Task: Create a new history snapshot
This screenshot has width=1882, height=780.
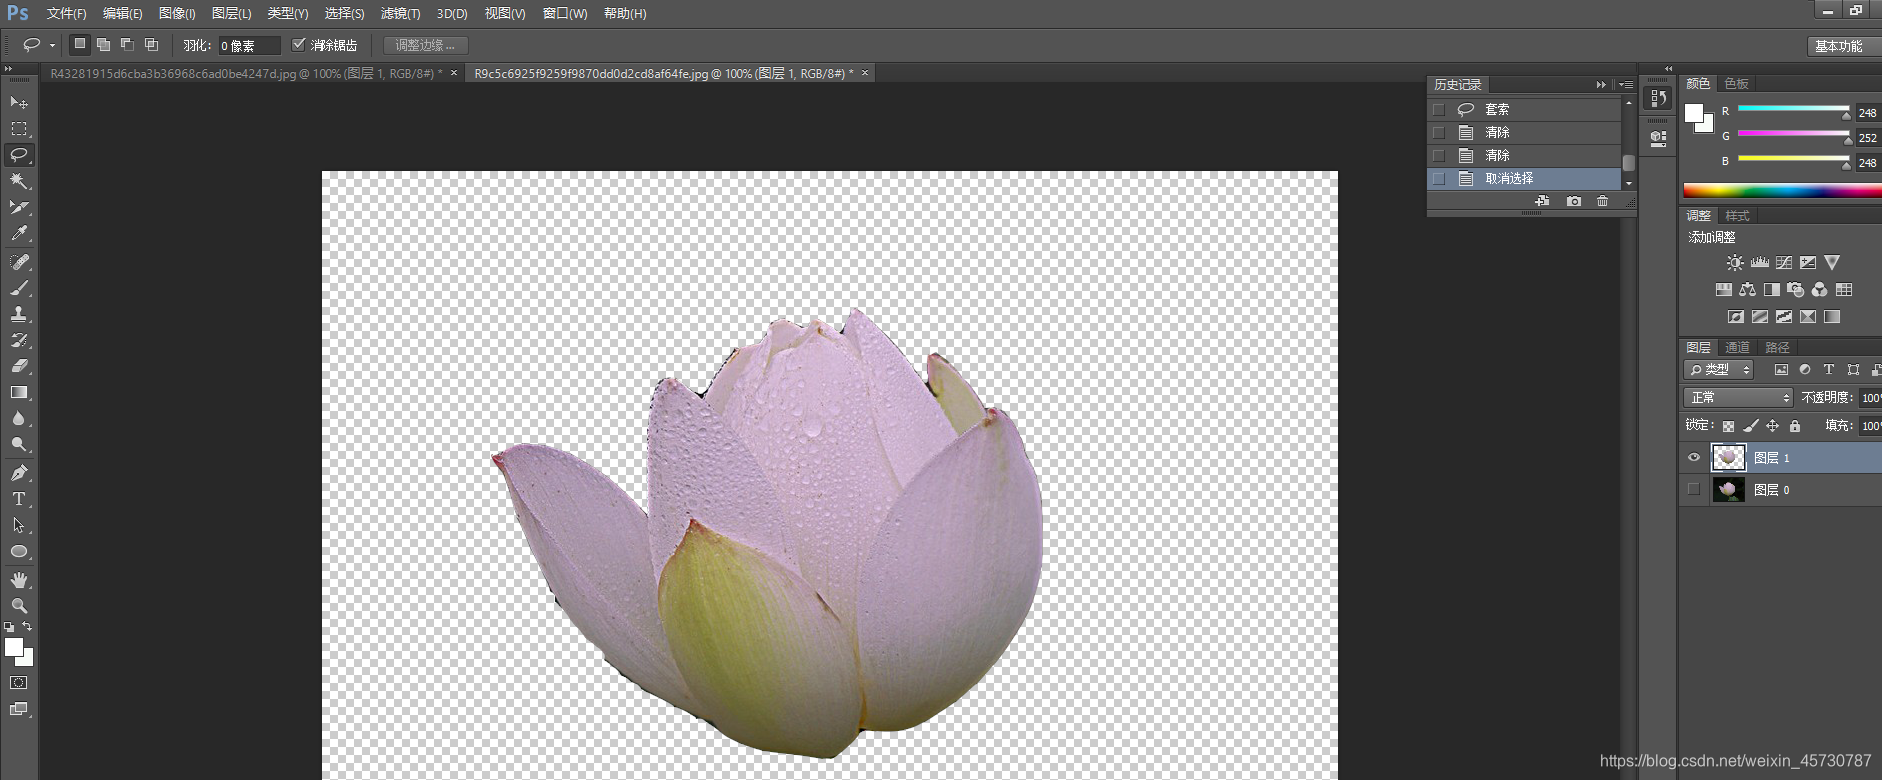Action: (1574, 201)
